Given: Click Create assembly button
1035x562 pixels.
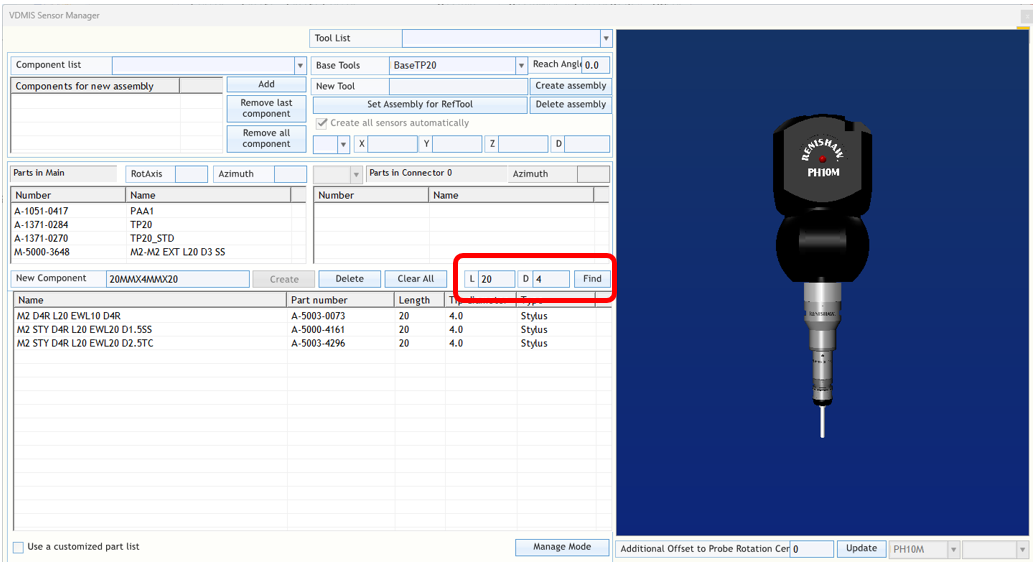Looking at the screenshot, I should [x=570, y=86].
